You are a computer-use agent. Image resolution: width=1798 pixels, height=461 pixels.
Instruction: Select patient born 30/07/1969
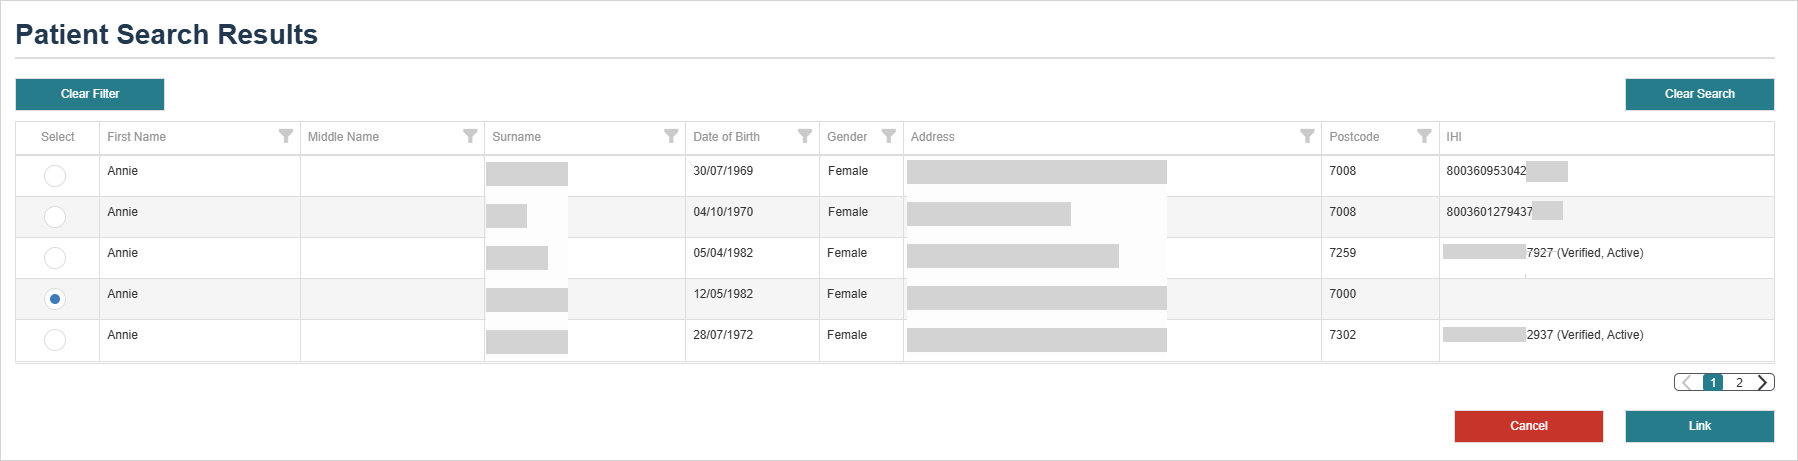(x=55, y=176)
